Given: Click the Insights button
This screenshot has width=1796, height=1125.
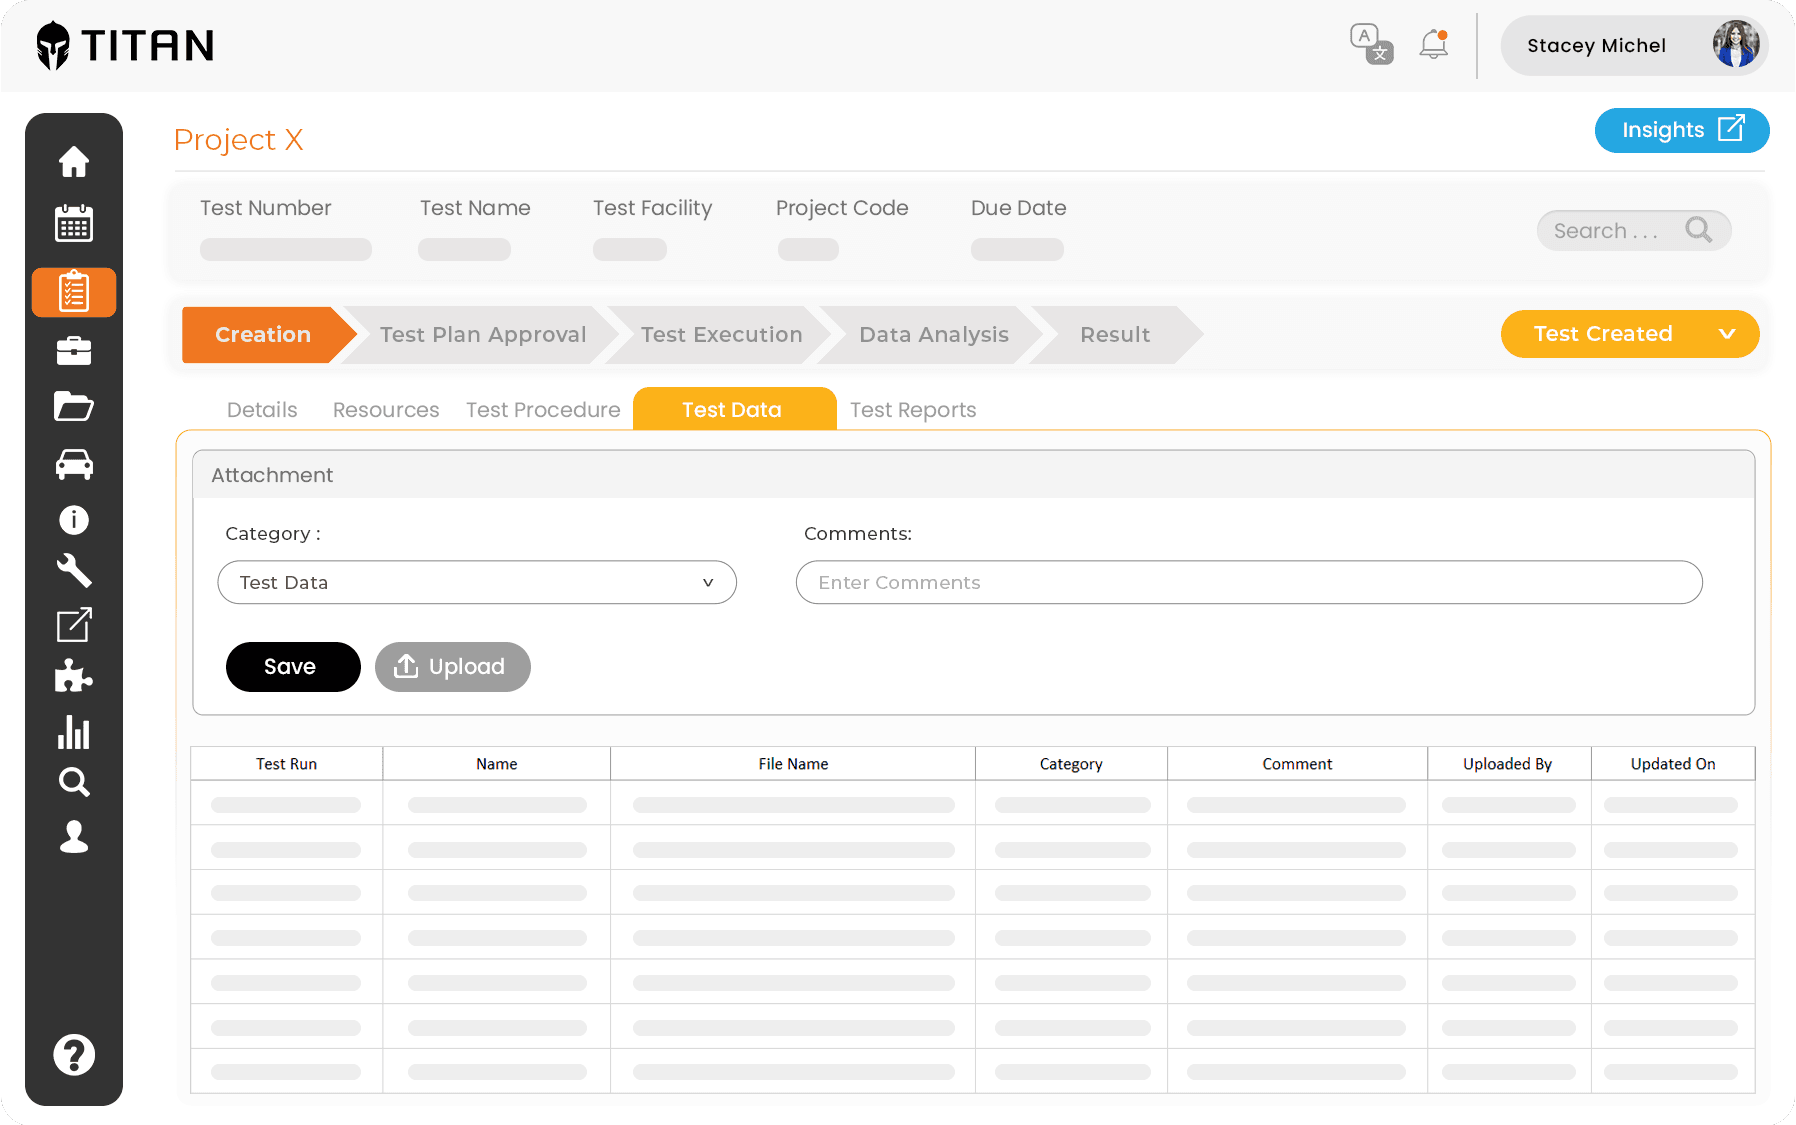Looking at the screenshot, I should coord(1682,130).
